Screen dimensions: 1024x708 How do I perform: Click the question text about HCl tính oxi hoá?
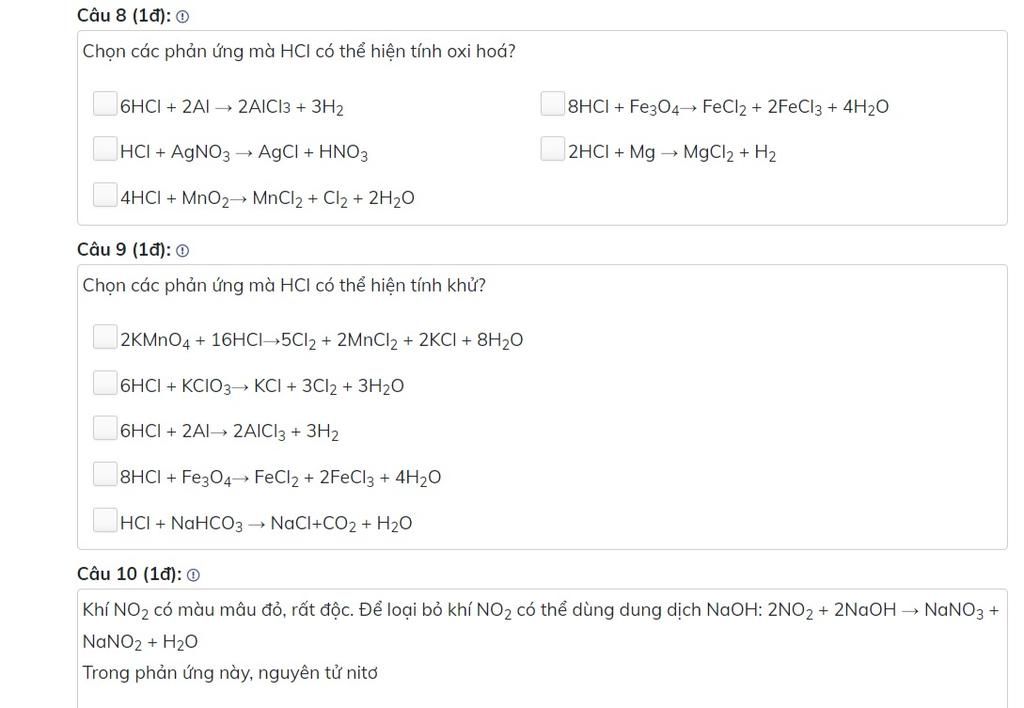click(x=299, y=51)
